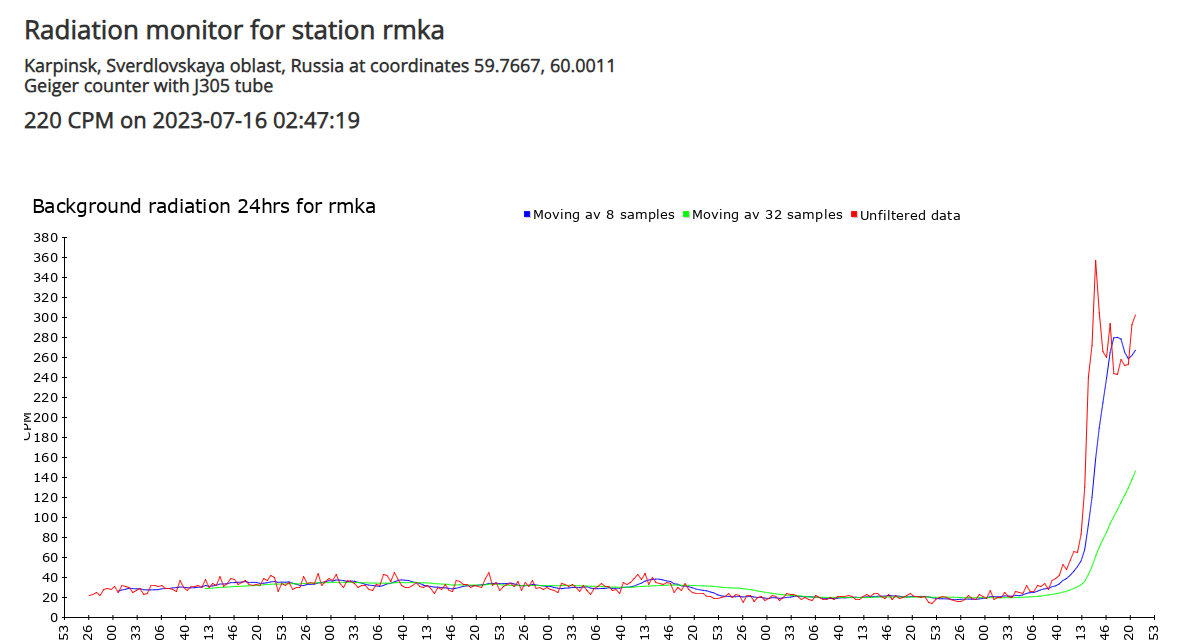Screen dimensions: 1189x640
Task: Click the right end of the blue 8-sample line
Action: pos(1135,350)
